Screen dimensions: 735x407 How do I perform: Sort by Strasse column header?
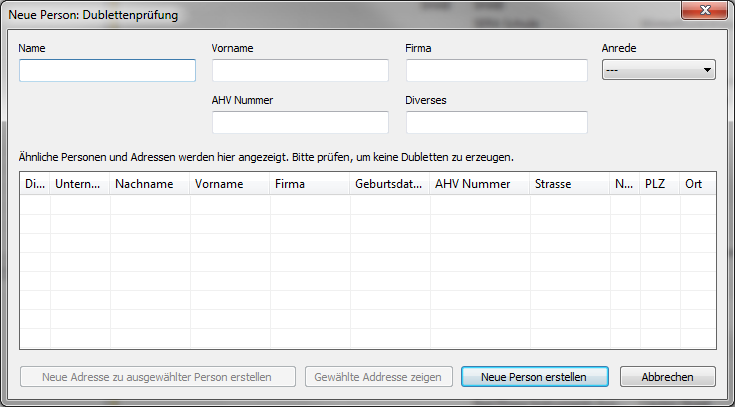(570, 184)
